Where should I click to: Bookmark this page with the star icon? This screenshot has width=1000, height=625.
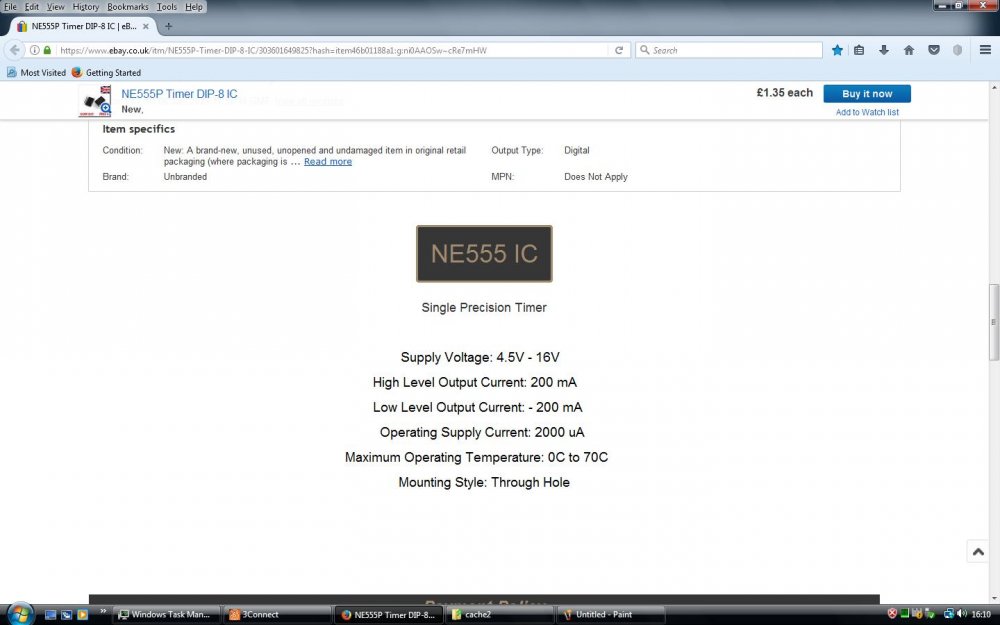tap(837, 50)
